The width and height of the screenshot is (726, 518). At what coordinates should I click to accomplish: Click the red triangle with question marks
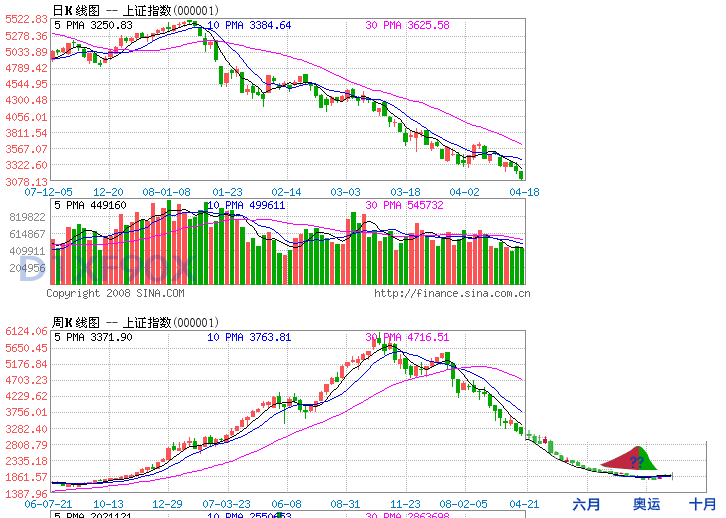(628, 460)
